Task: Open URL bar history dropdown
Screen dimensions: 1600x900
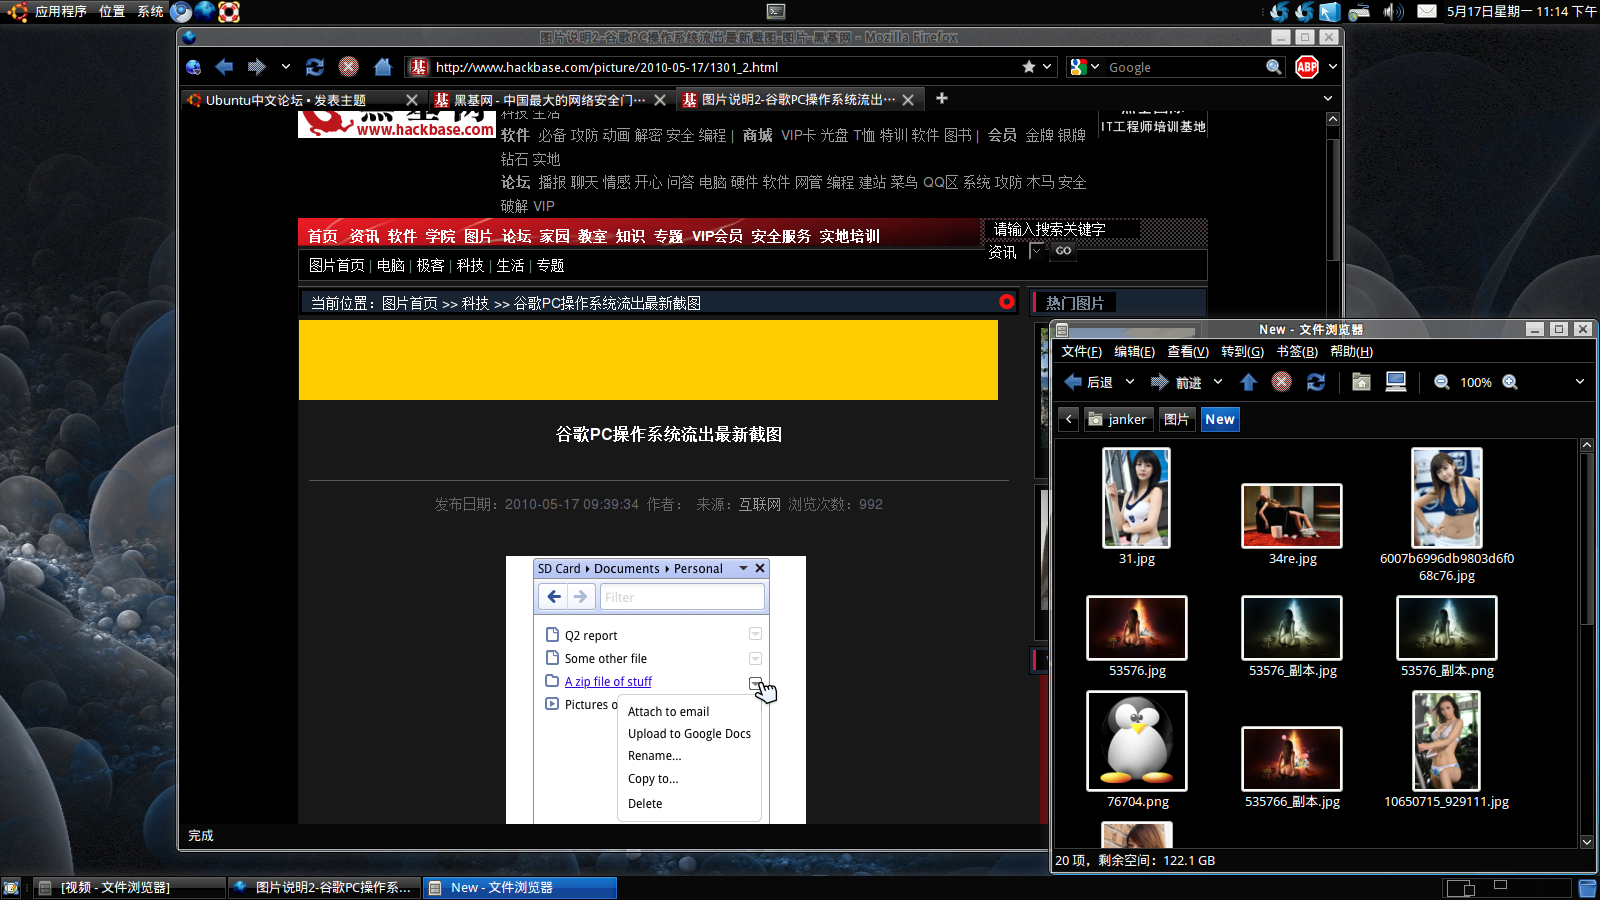Action: pyautogui.click(x=1047, y=67)
